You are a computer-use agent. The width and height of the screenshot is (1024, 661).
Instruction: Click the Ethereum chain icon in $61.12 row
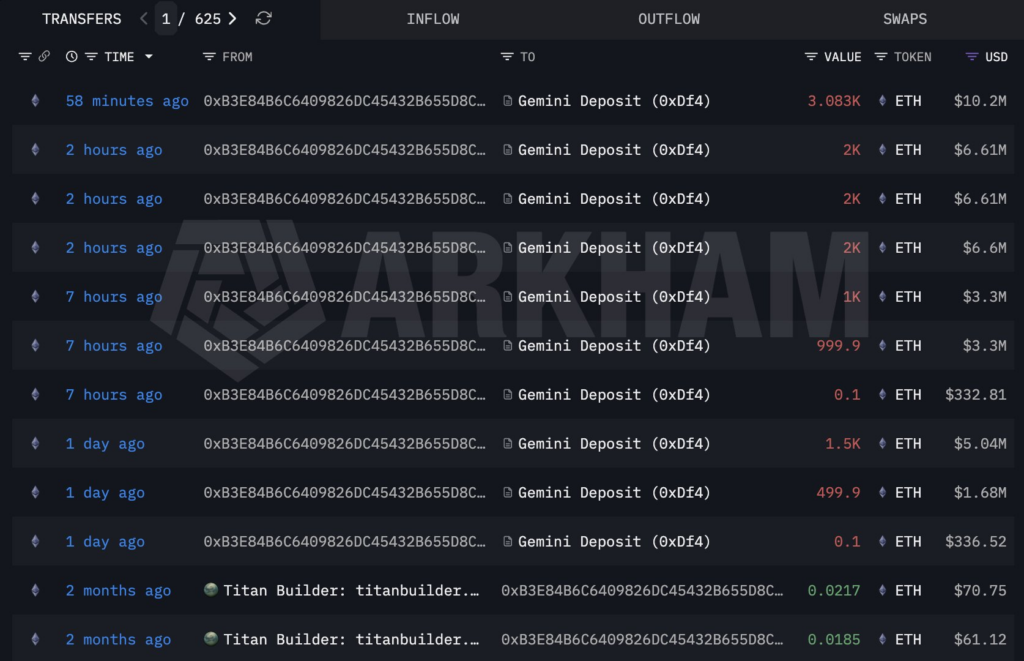point(35,639)
